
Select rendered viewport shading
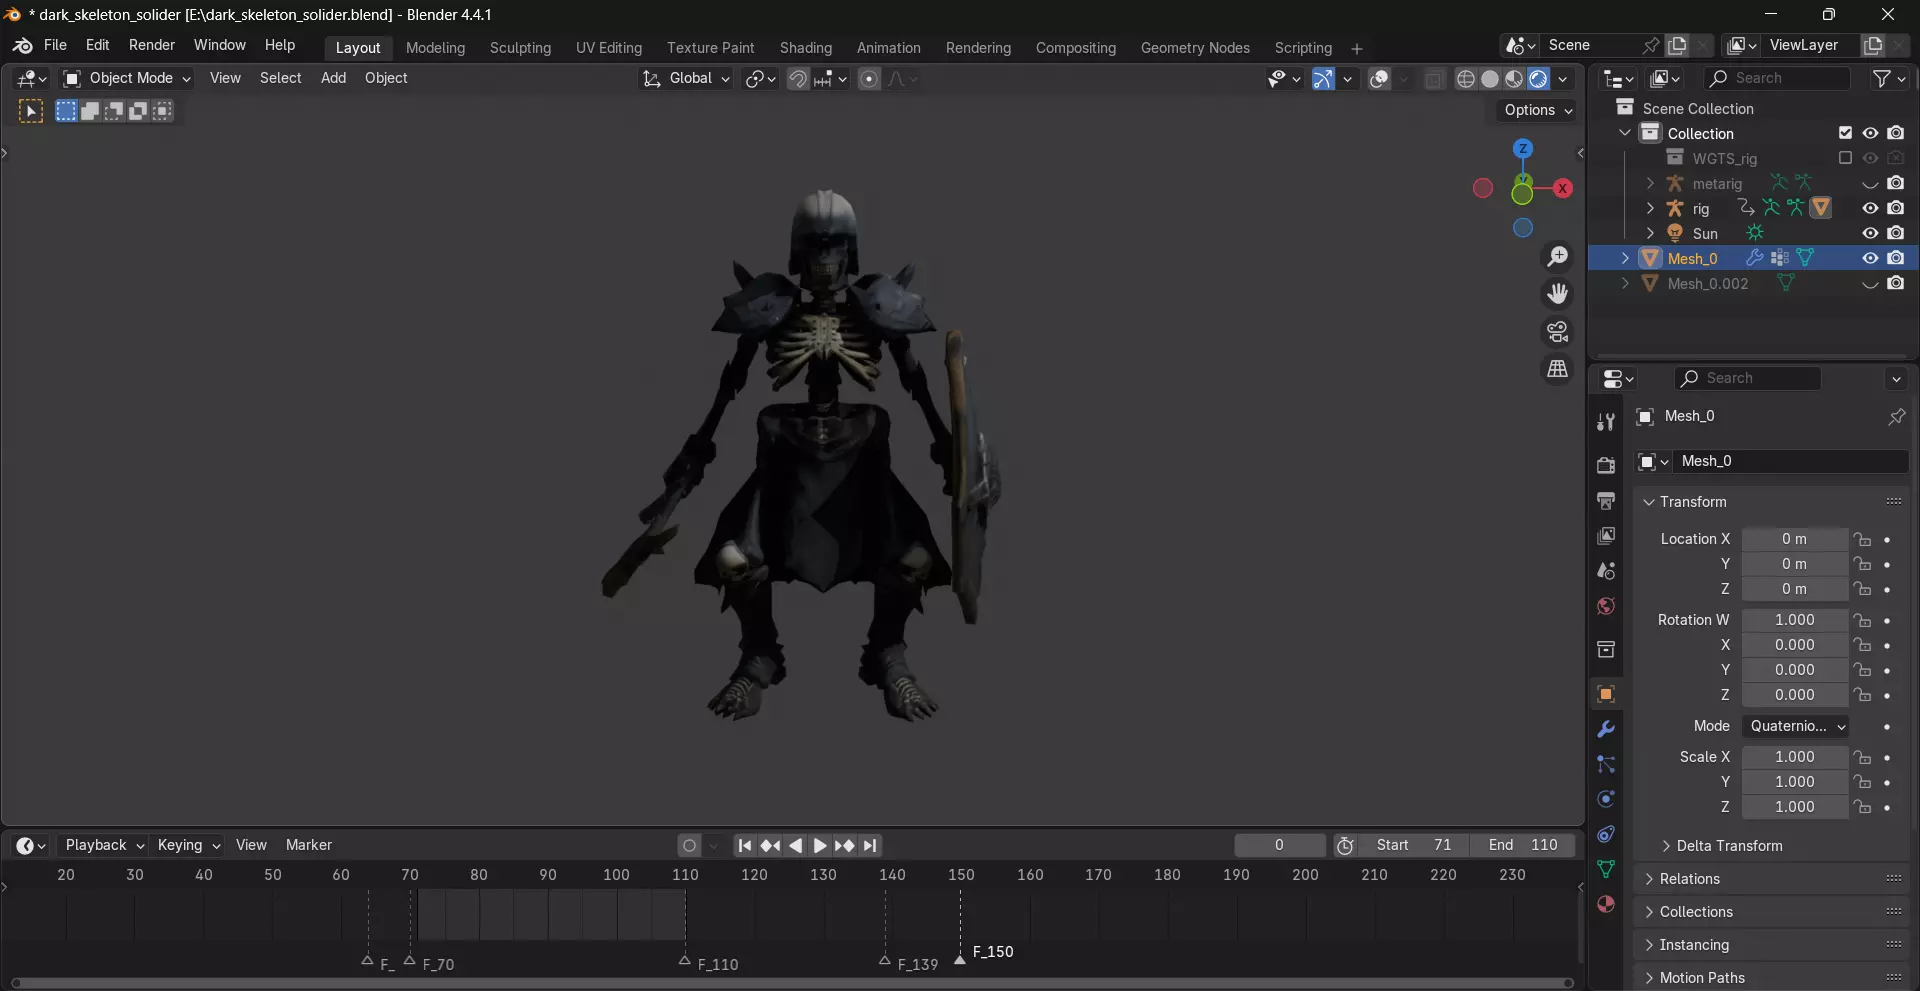pos(1538,79)
